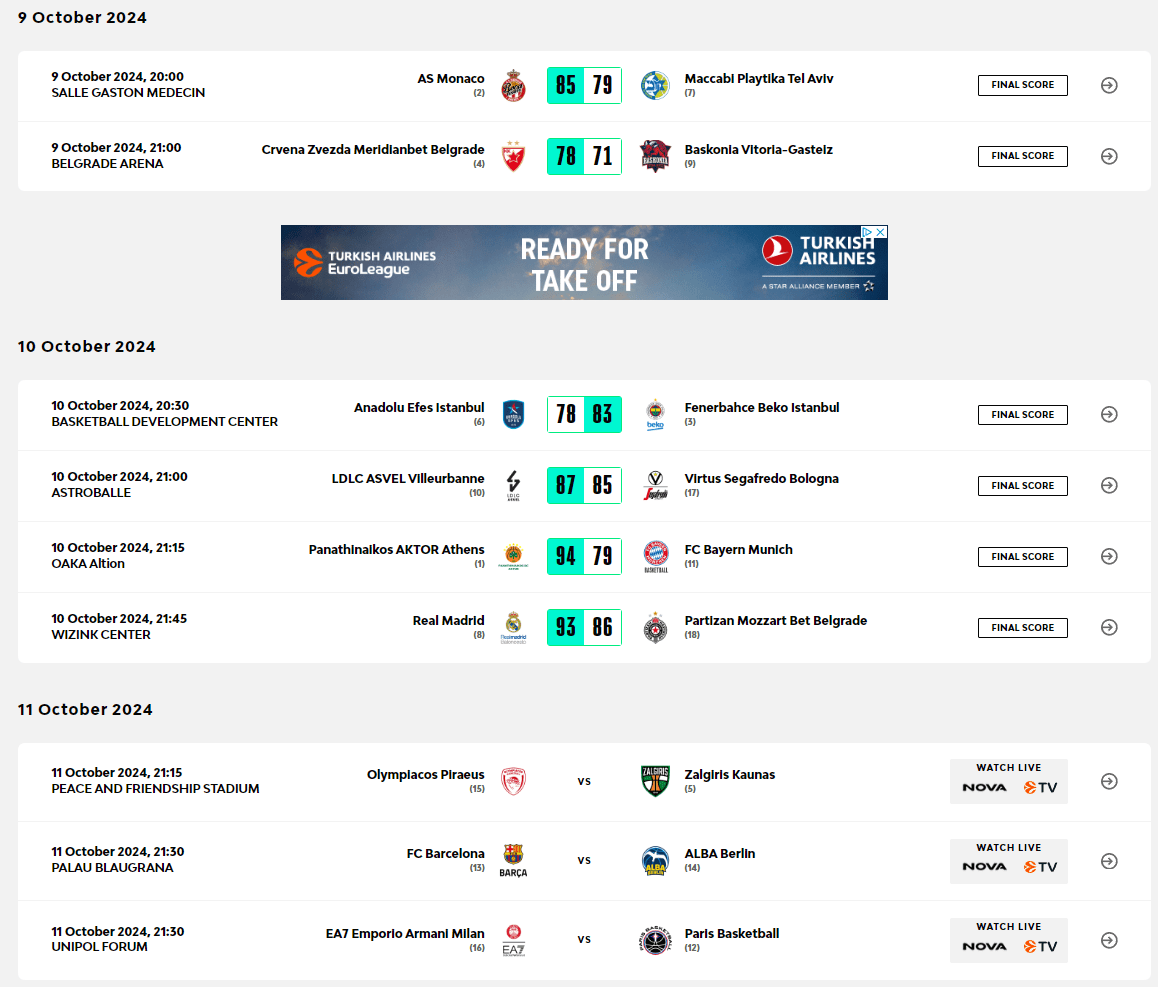
Task: Click the Fenerbahce Beko Istanbul logo
Action: [x=655, y=414]
